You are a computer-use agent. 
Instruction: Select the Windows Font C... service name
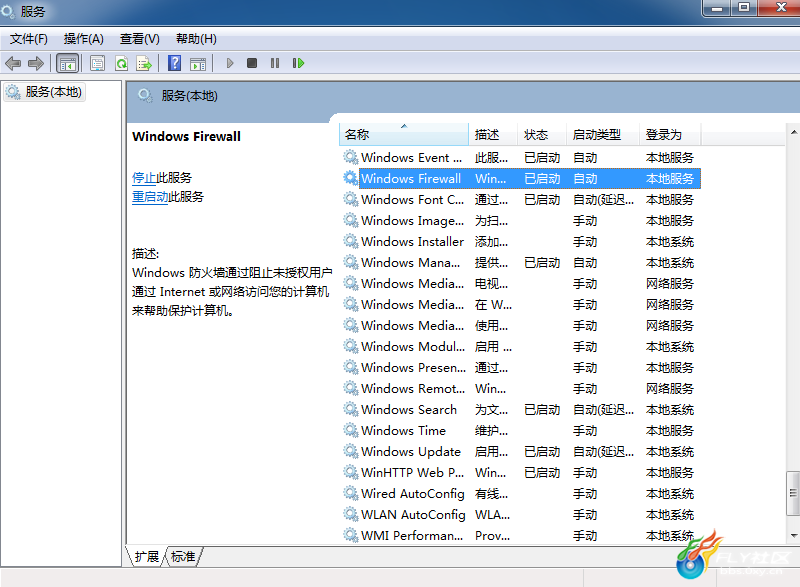[412, 199]
